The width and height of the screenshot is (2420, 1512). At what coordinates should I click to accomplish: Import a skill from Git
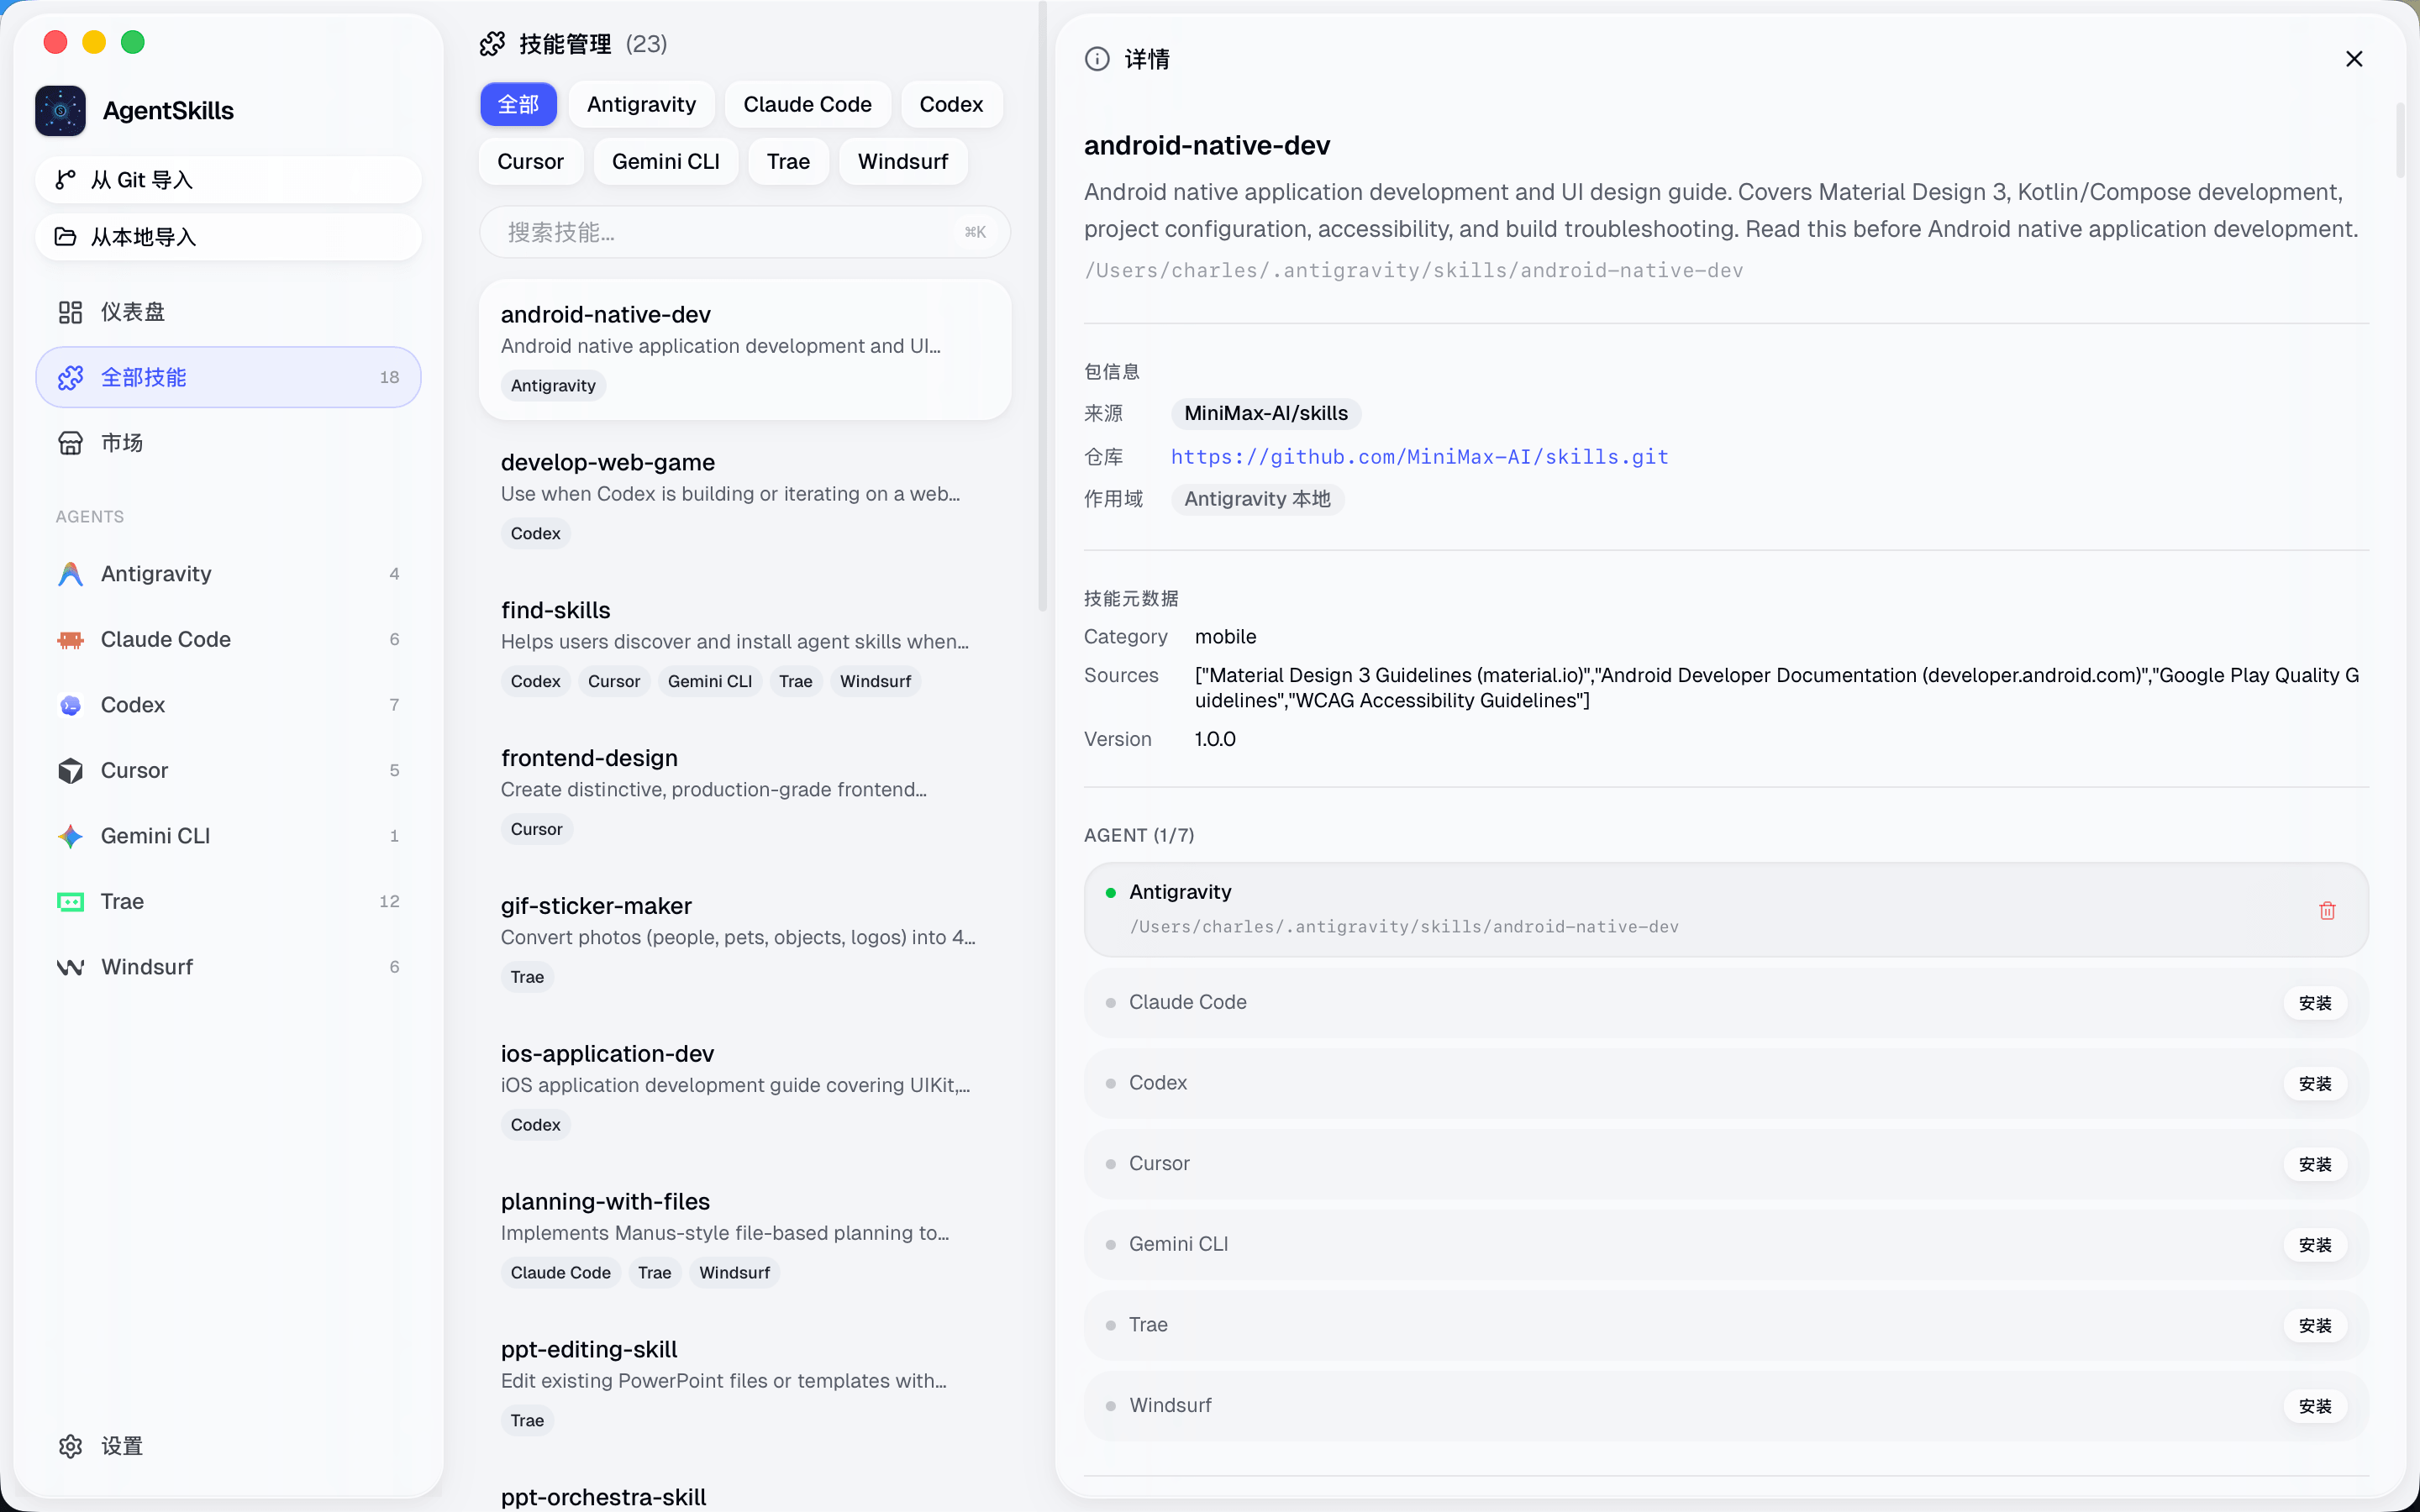coord(228,180)
